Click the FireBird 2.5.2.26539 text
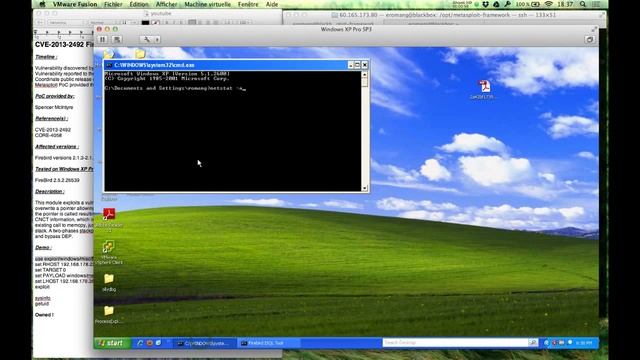The height and width of the screenshot is (360, 640). click(57, 180)
